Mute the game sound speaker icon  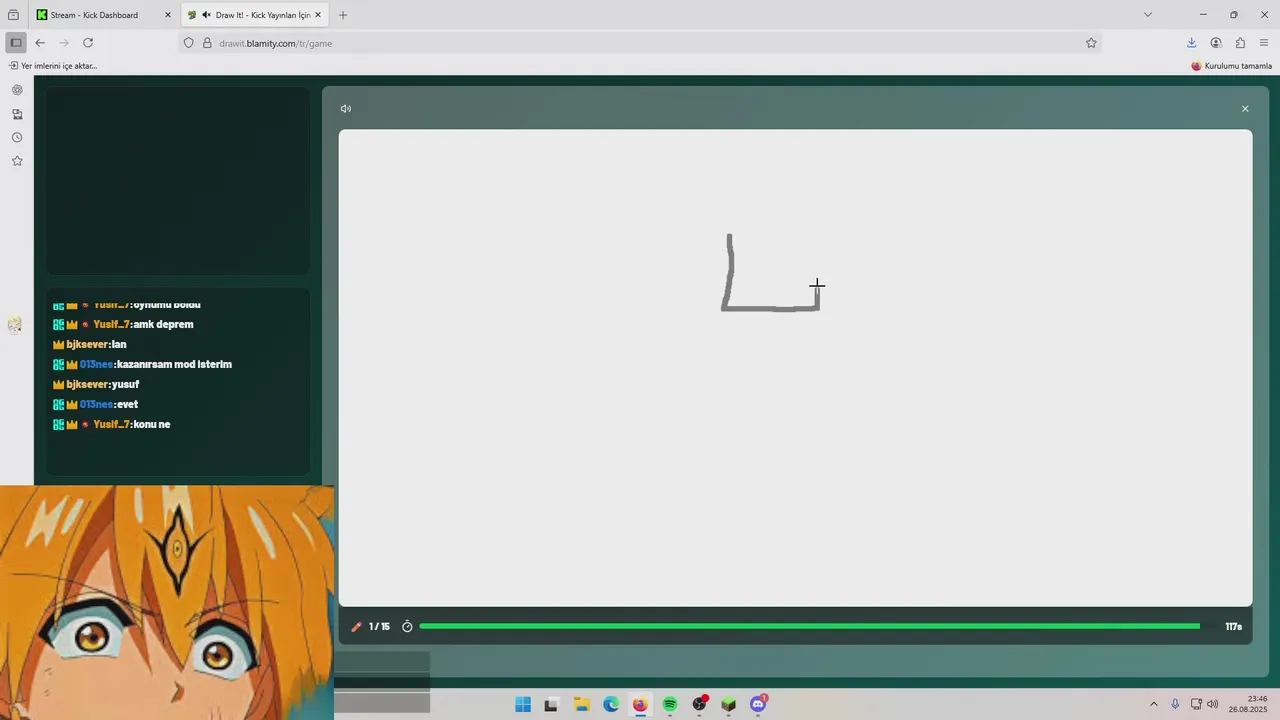346,109
